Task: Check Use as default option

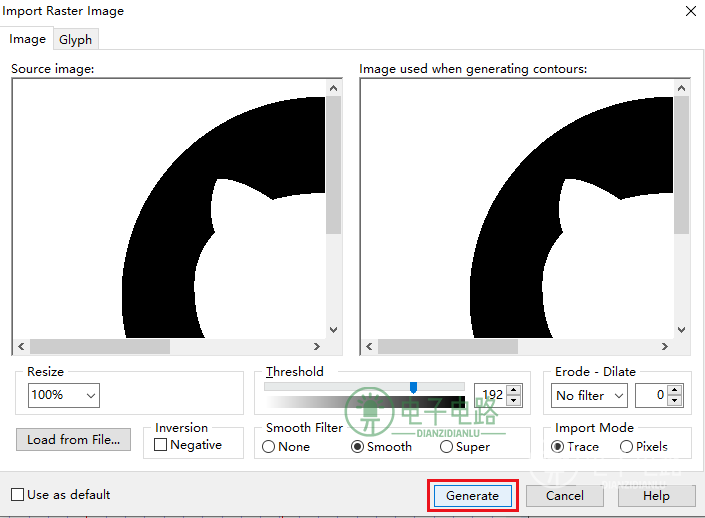Action: point(18,495)
